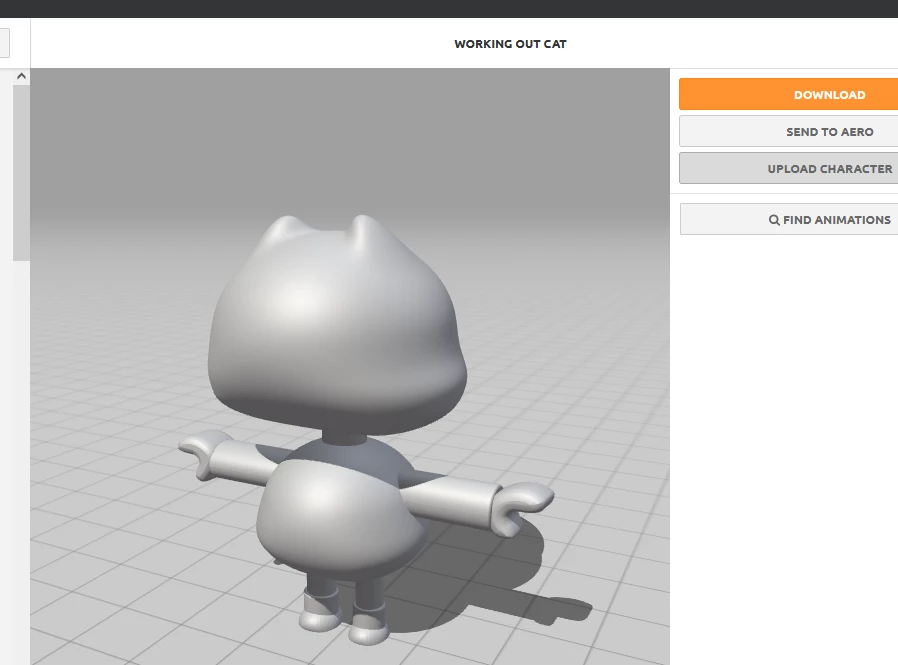
Task: Click the magnifier icon in Find Animations
Action: tap(774, 220)
